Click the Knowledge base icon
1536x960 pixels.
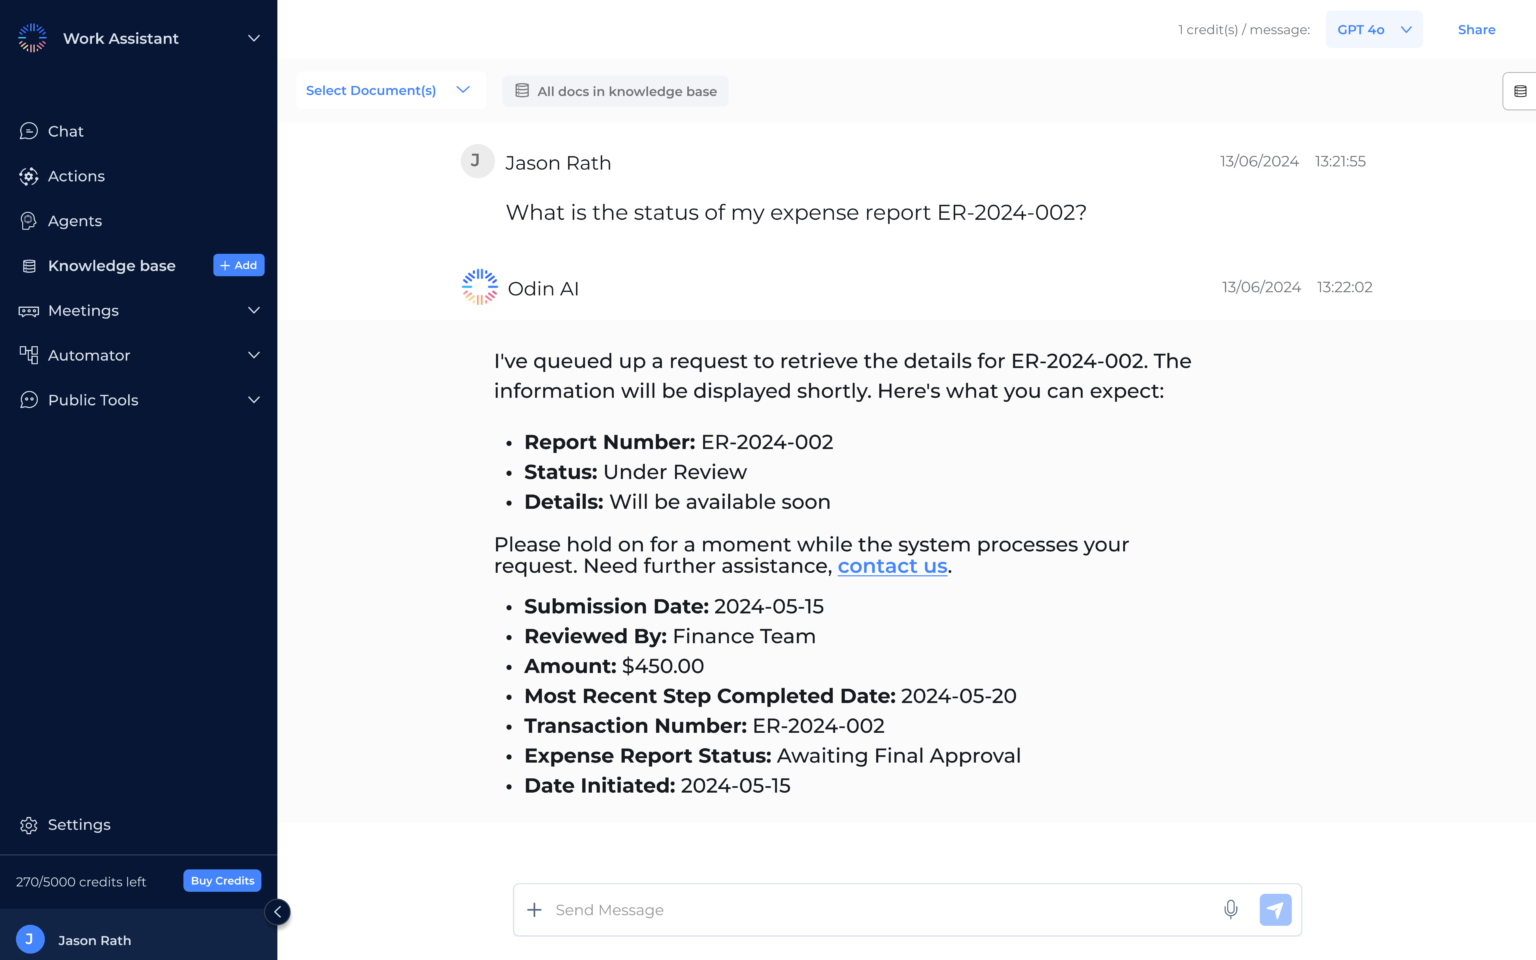click(27, 265)
